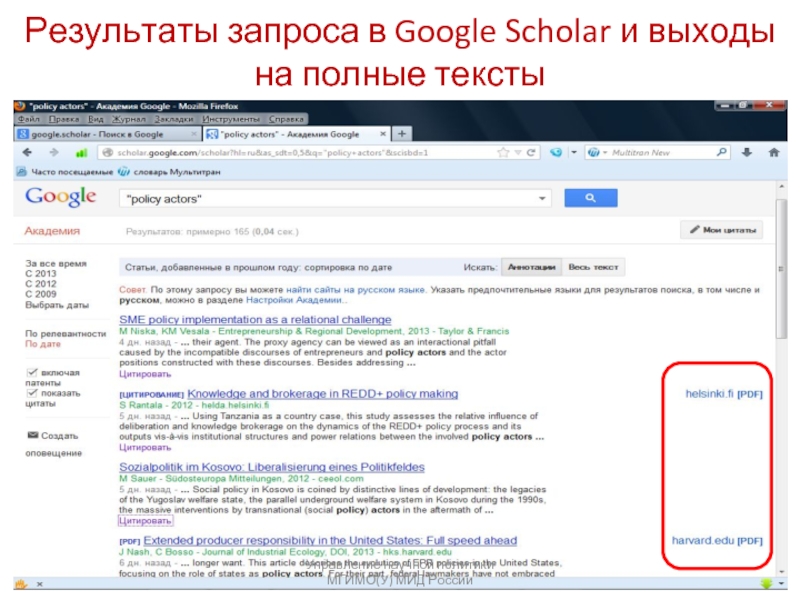800x600 pixels.
Task: Open the URL bar history dropdown arrow
Action: 518,152
